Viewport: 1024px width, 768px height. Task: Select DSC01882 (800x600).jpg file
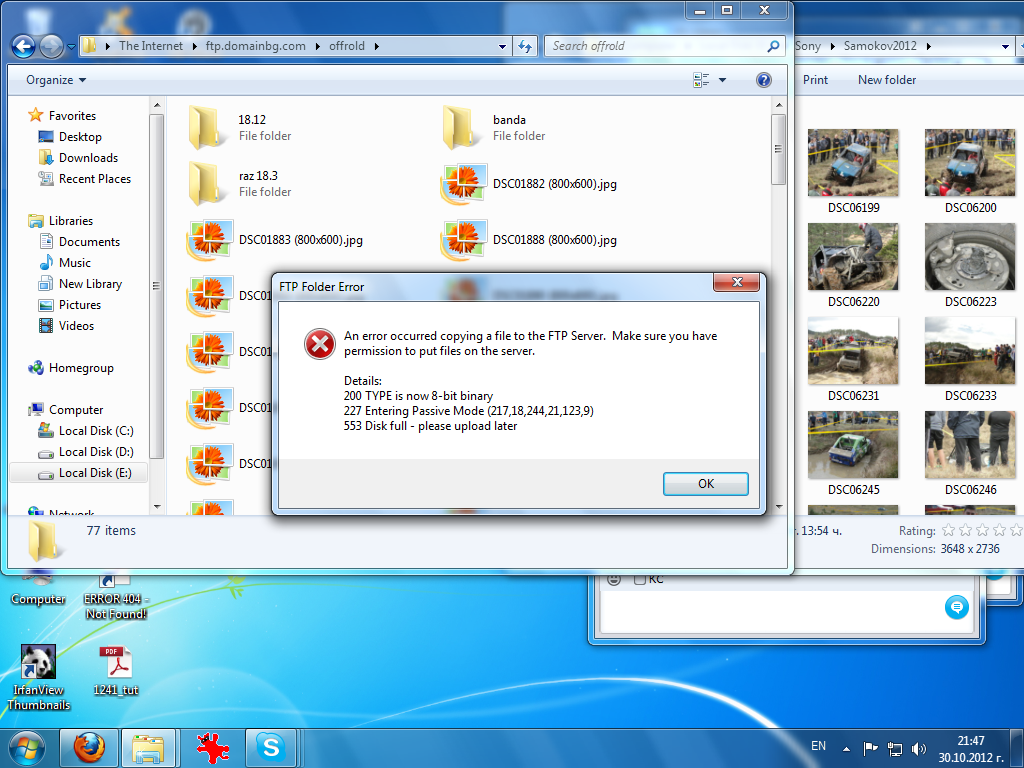click(x=529, y=184)
